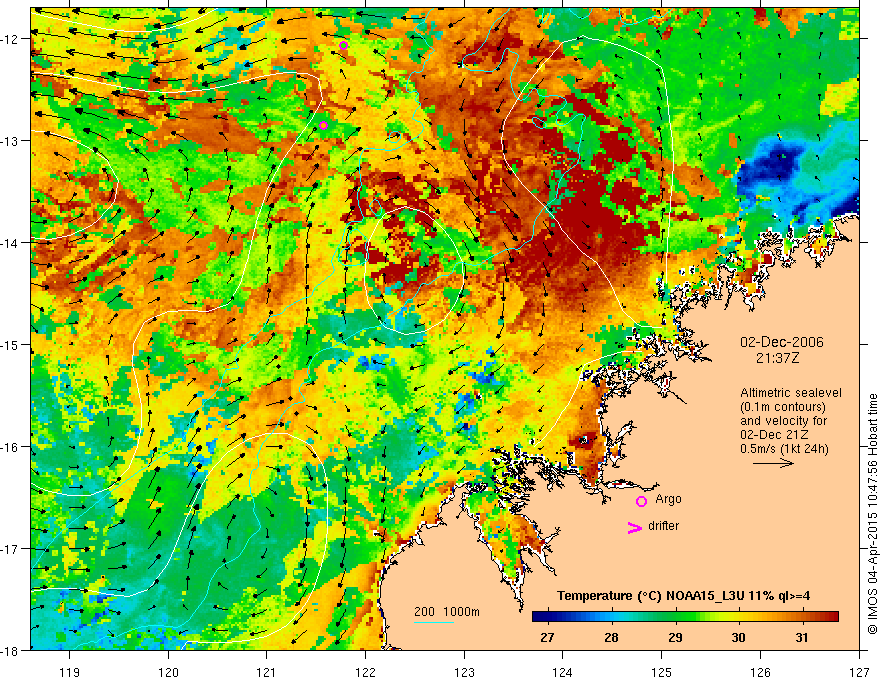
Task: Click the magenta drifter legend arrowhead
Action: pos(634,527)
